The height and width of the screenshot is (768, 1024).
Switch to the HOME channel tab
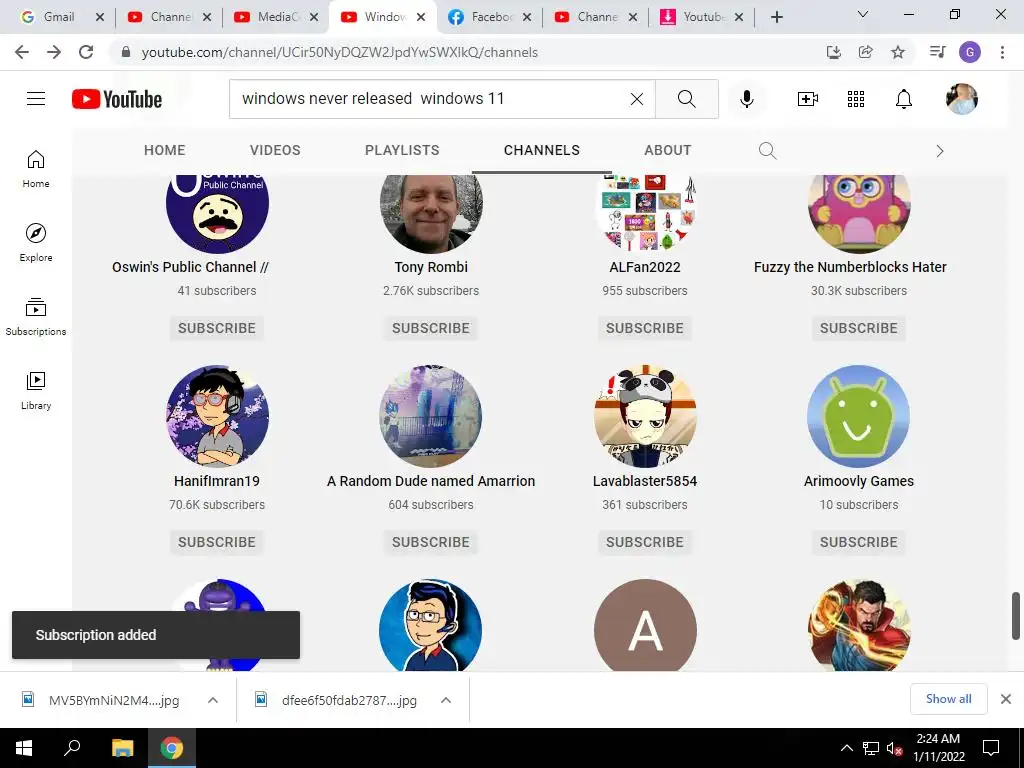coord(165,150)
